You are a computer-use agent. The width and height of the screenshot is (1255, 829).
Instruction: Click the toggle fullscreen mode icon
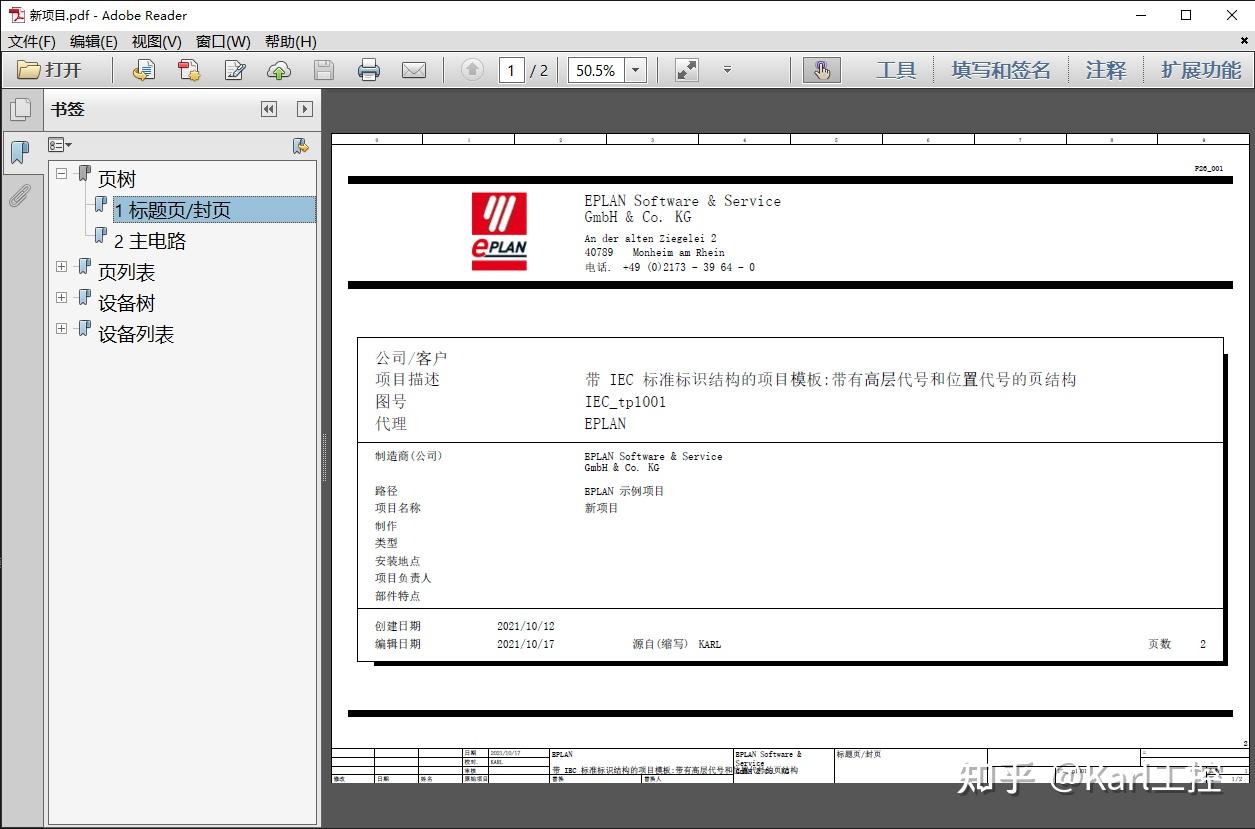point(686,70)
